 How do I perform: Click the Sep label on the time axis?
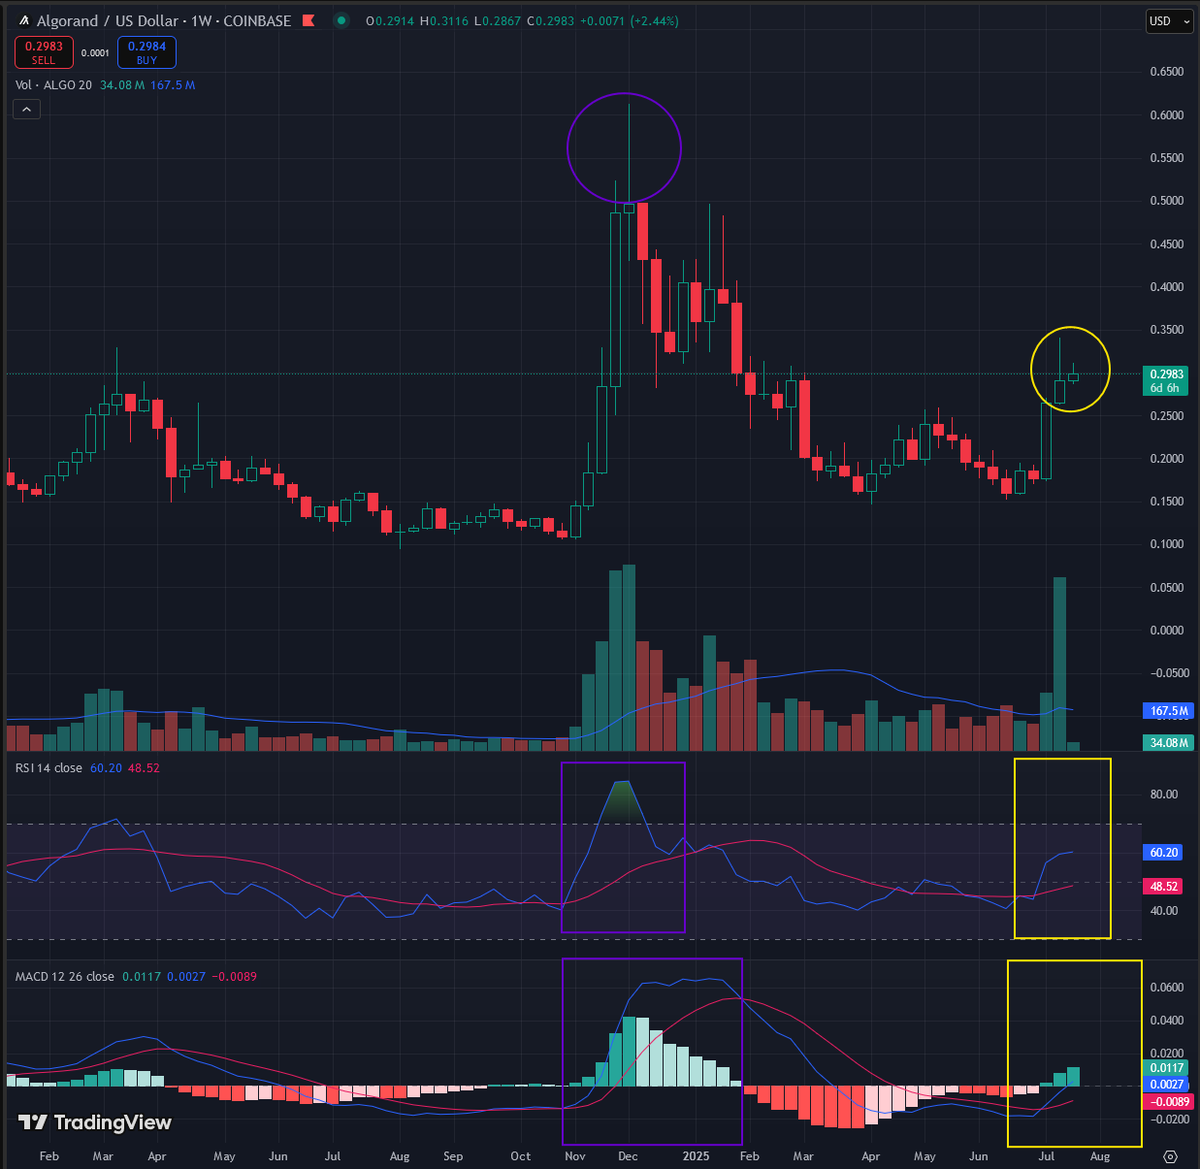pos(452,1156)
